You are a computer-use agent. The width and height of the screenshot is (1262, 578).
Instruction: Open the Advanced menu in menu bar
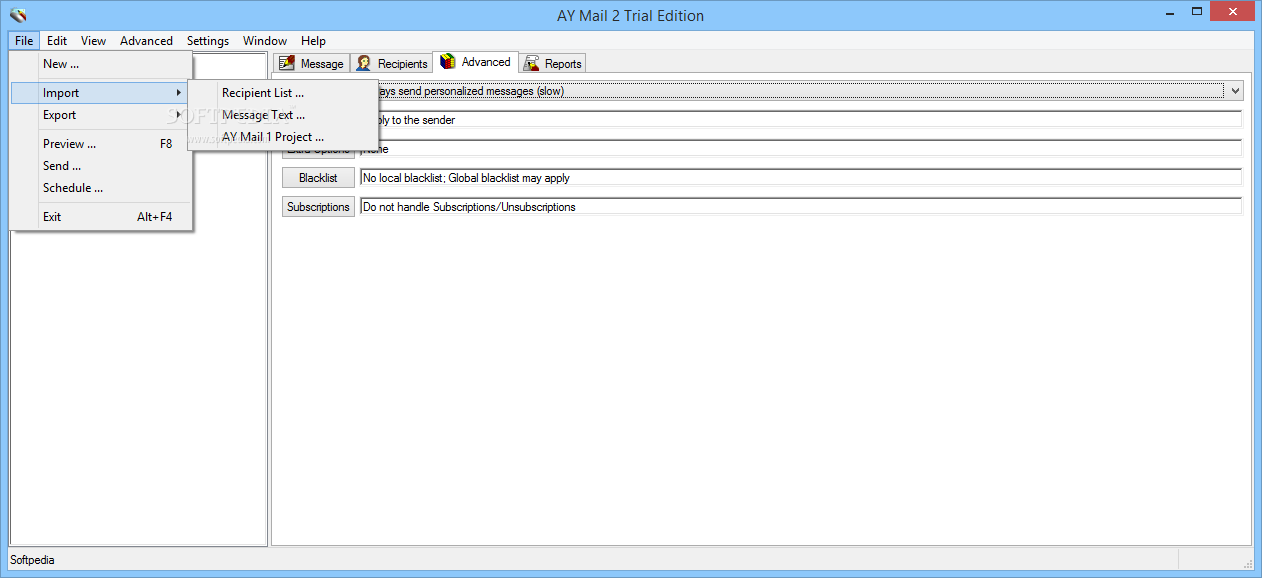[146, 41]
